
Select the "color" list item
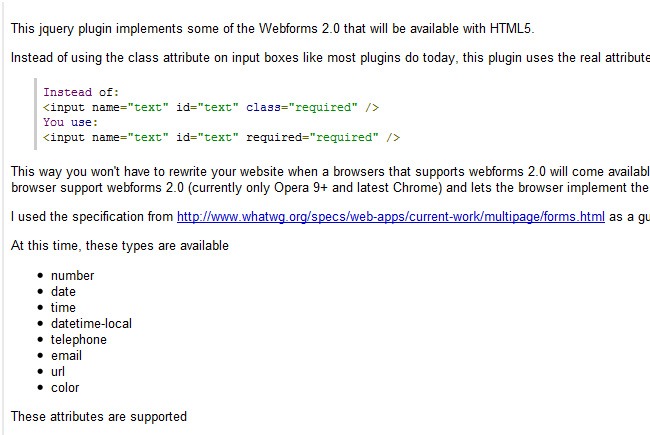(65, 387)
